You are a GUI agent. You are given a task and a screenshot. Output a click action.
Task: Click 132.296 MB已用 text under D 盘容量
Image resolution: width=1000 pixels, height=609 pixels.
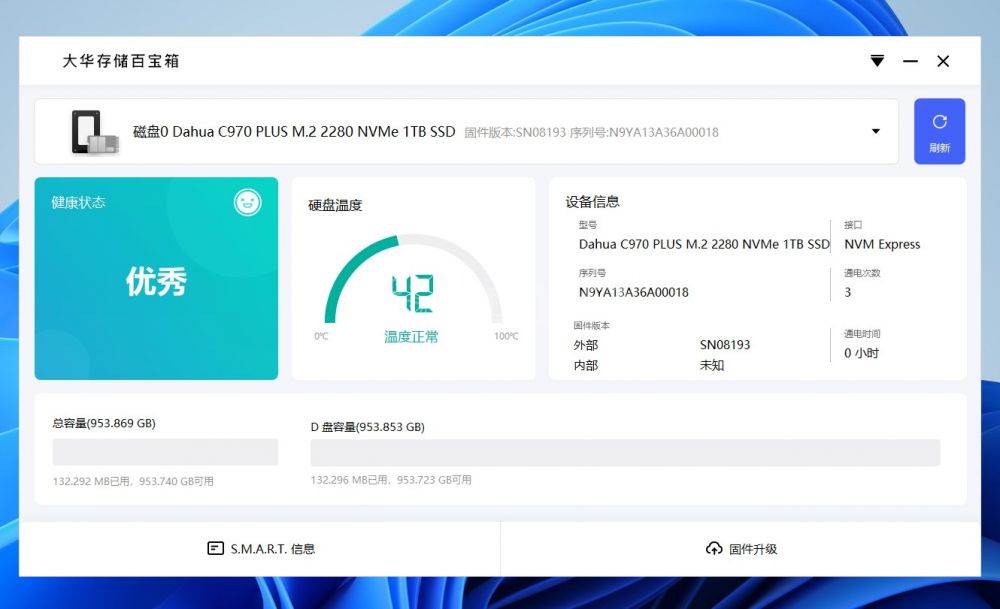[x=349, y=480]
